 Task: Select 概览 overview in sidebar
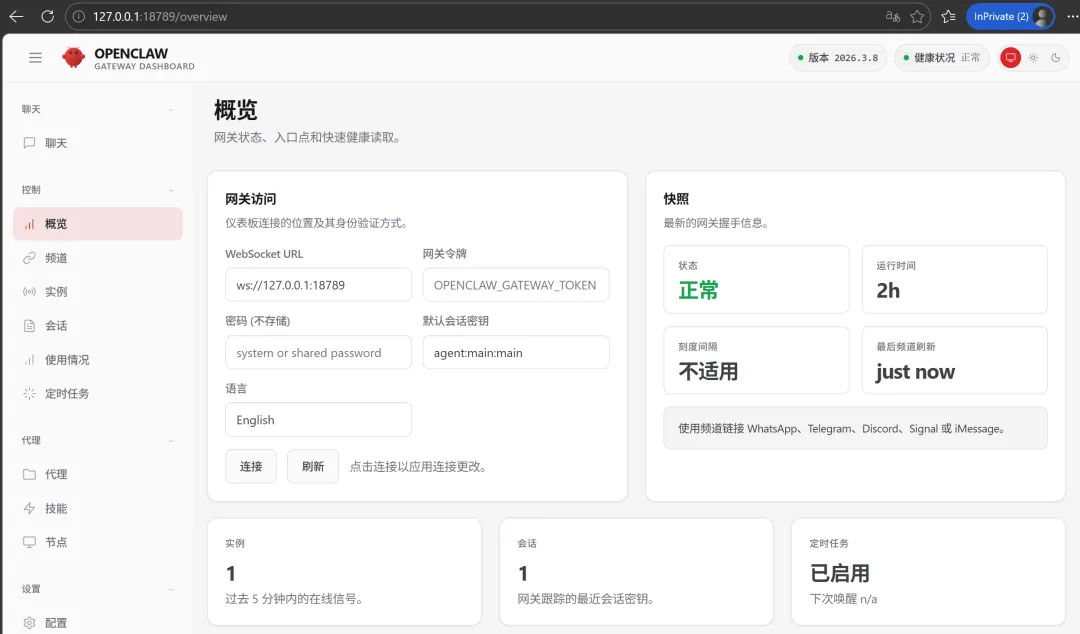(x=98, y=224)
